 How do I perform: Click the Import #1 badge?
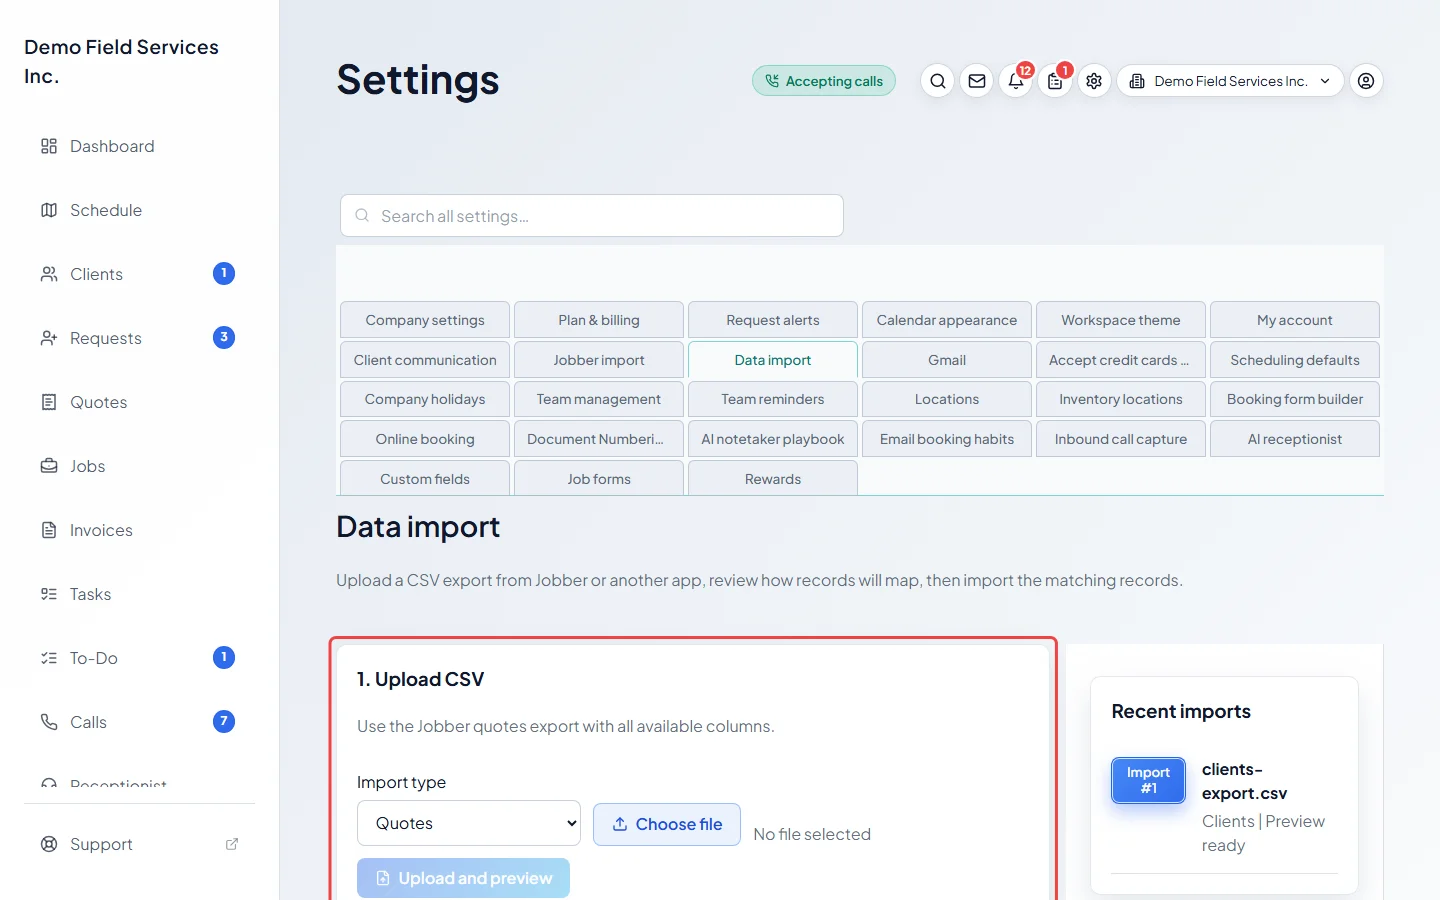[1148, 780]
